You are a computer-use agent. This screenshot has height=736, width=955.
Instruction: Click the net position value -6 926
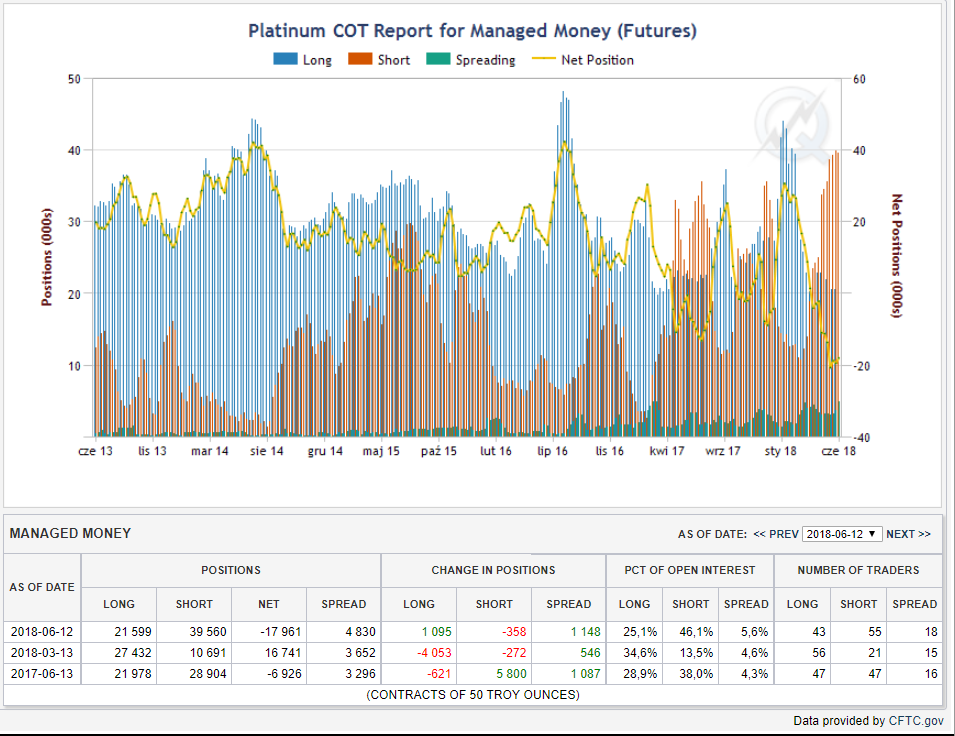pyautogui.click(x=284, y=674)
